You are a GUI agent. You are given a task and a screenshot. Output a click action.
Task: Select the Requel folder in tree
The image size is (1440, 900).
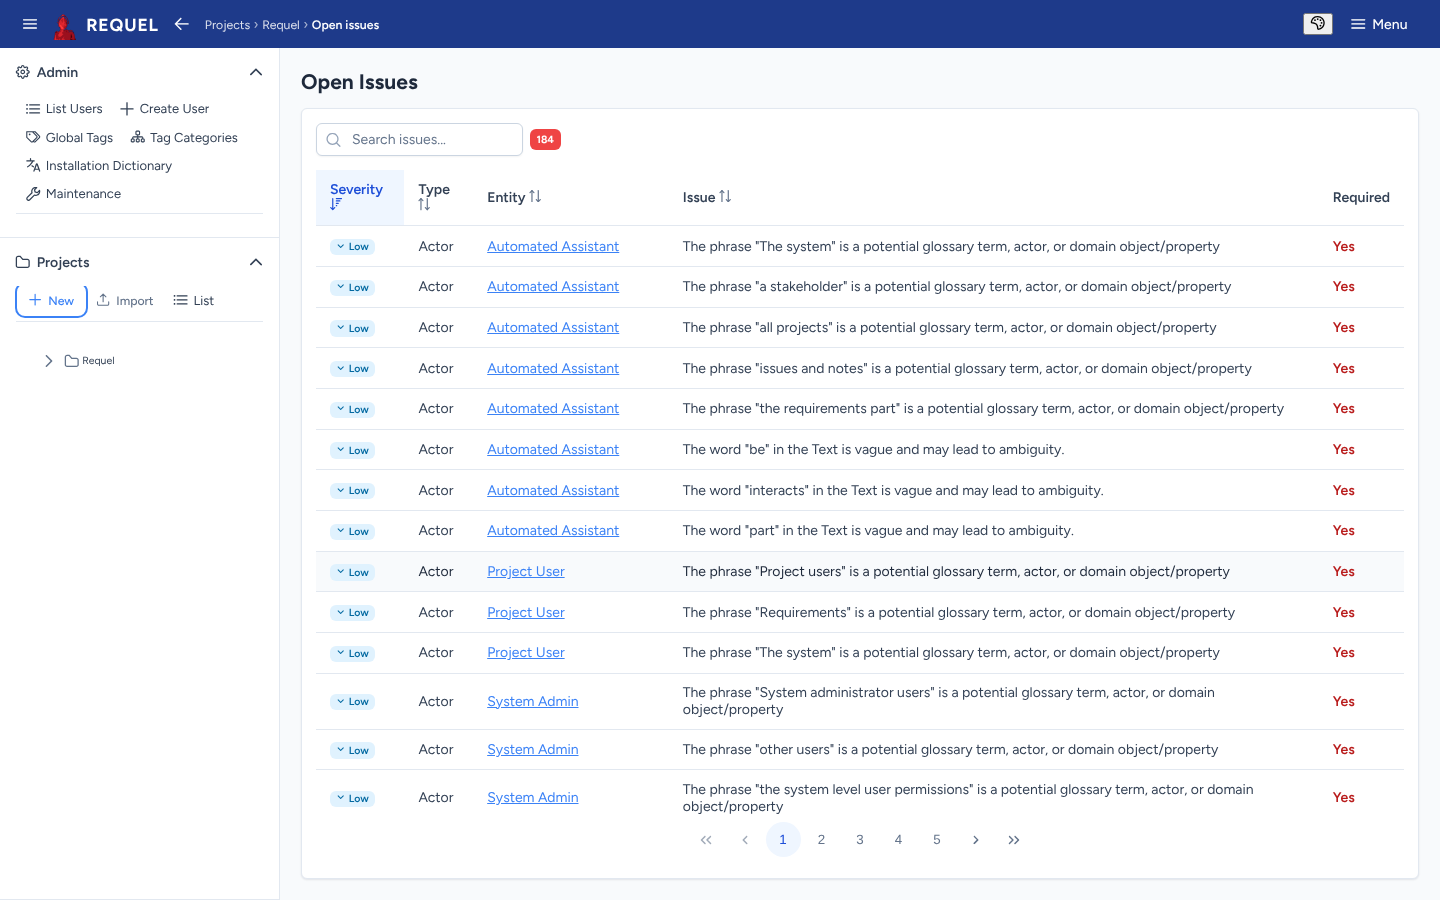[90, 361]
